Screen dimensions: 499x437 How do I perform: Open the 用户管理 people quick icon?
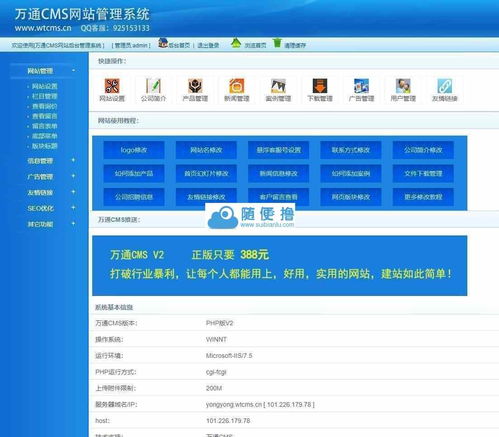tap(403, 86)
